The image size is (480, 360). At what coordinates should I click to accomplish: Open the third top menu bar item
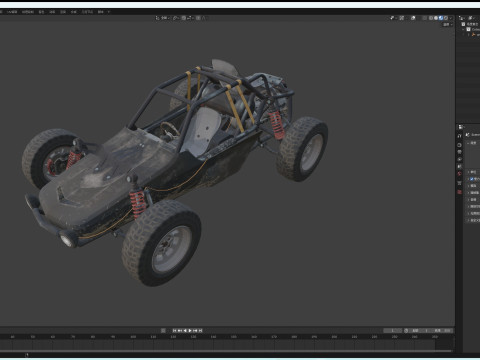coord(28,12)
